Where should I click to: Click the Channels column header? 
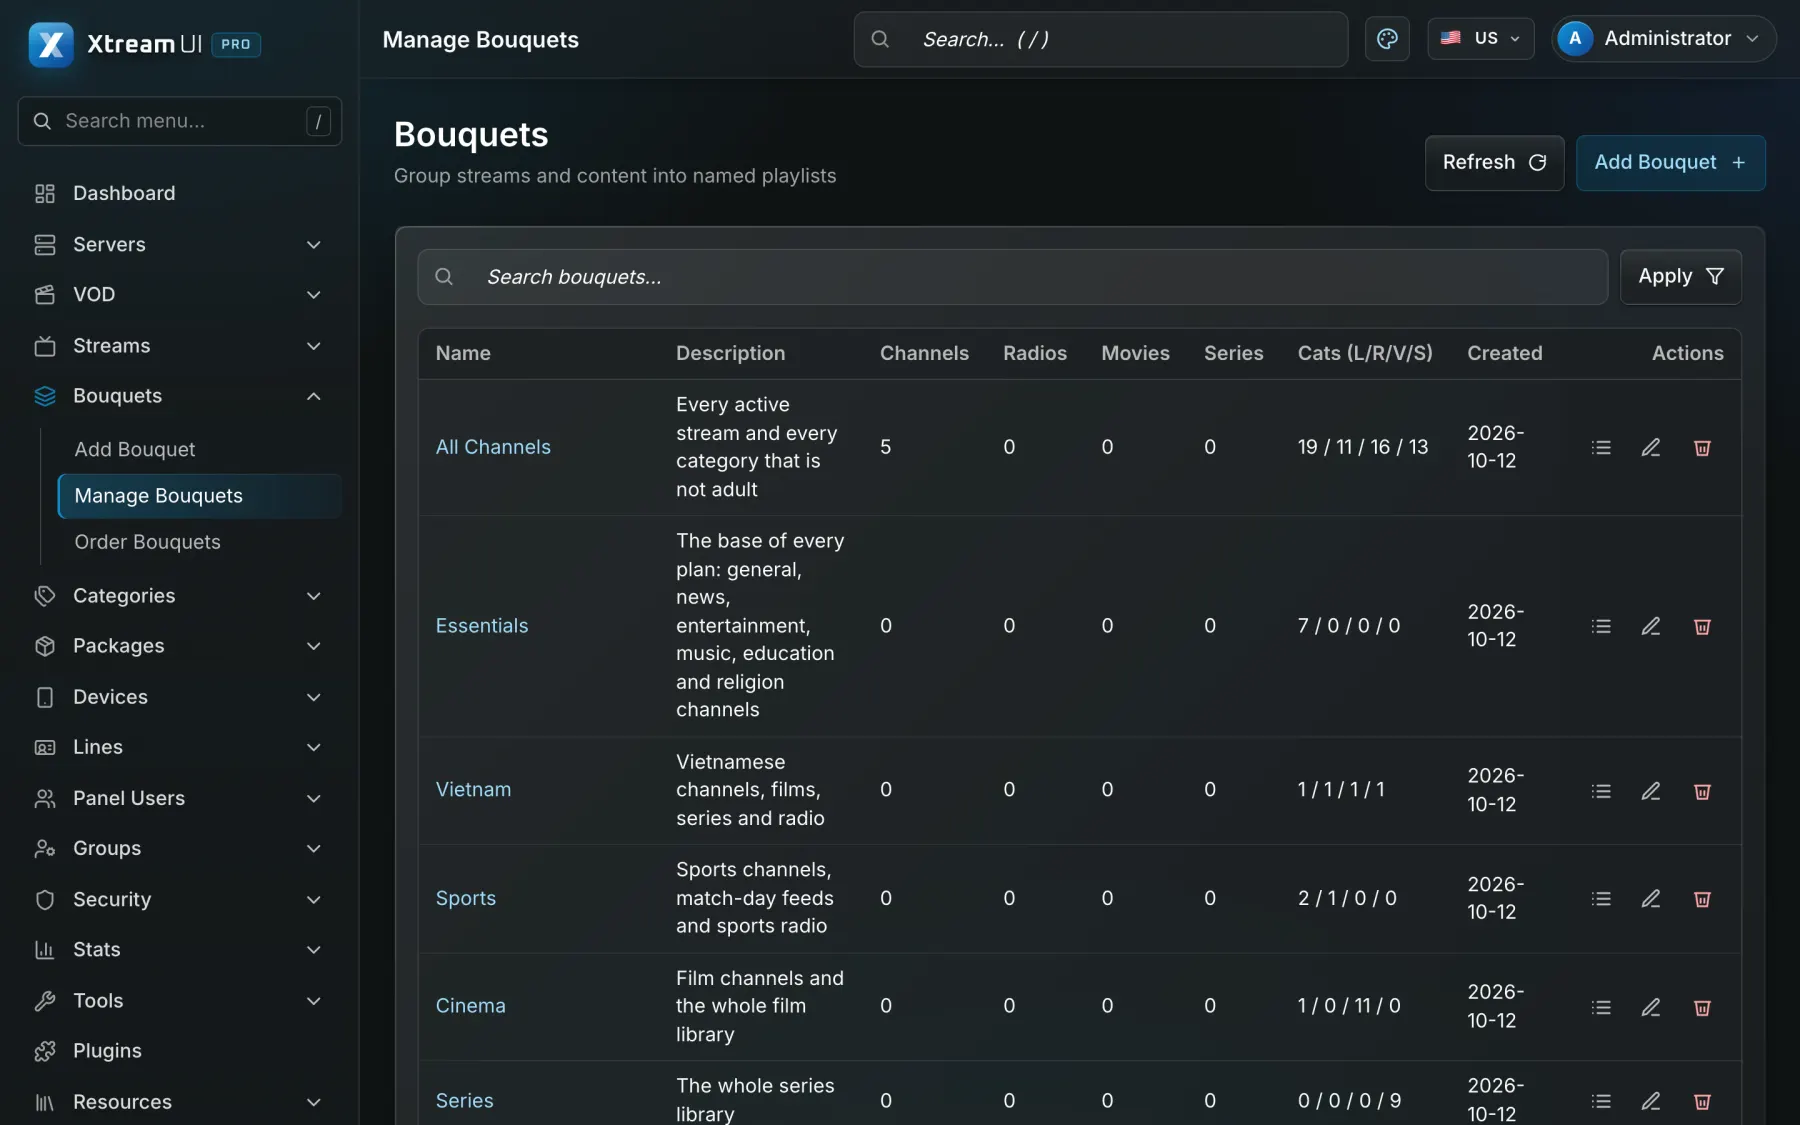point(924,353)
